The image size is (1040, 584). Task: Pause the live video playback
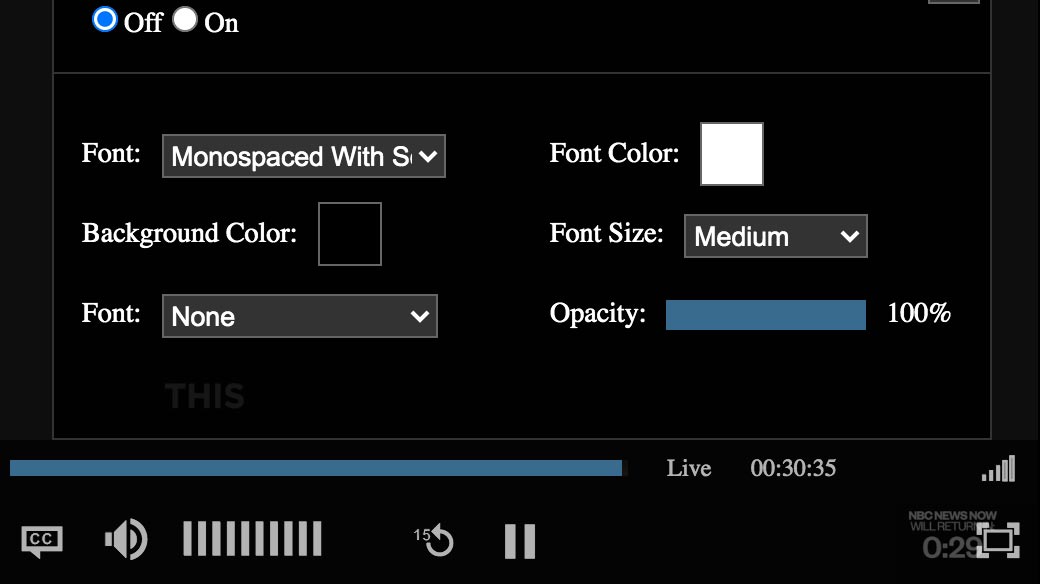coord(520,541)
